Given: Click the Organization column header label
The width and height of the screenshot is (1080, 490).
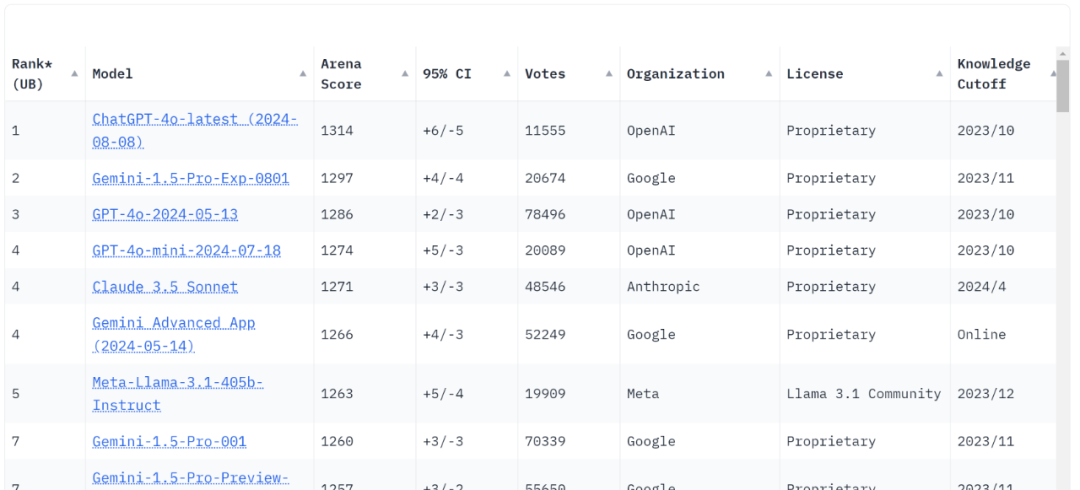Looking at the screenshot, I should click(x=676, y=74).
